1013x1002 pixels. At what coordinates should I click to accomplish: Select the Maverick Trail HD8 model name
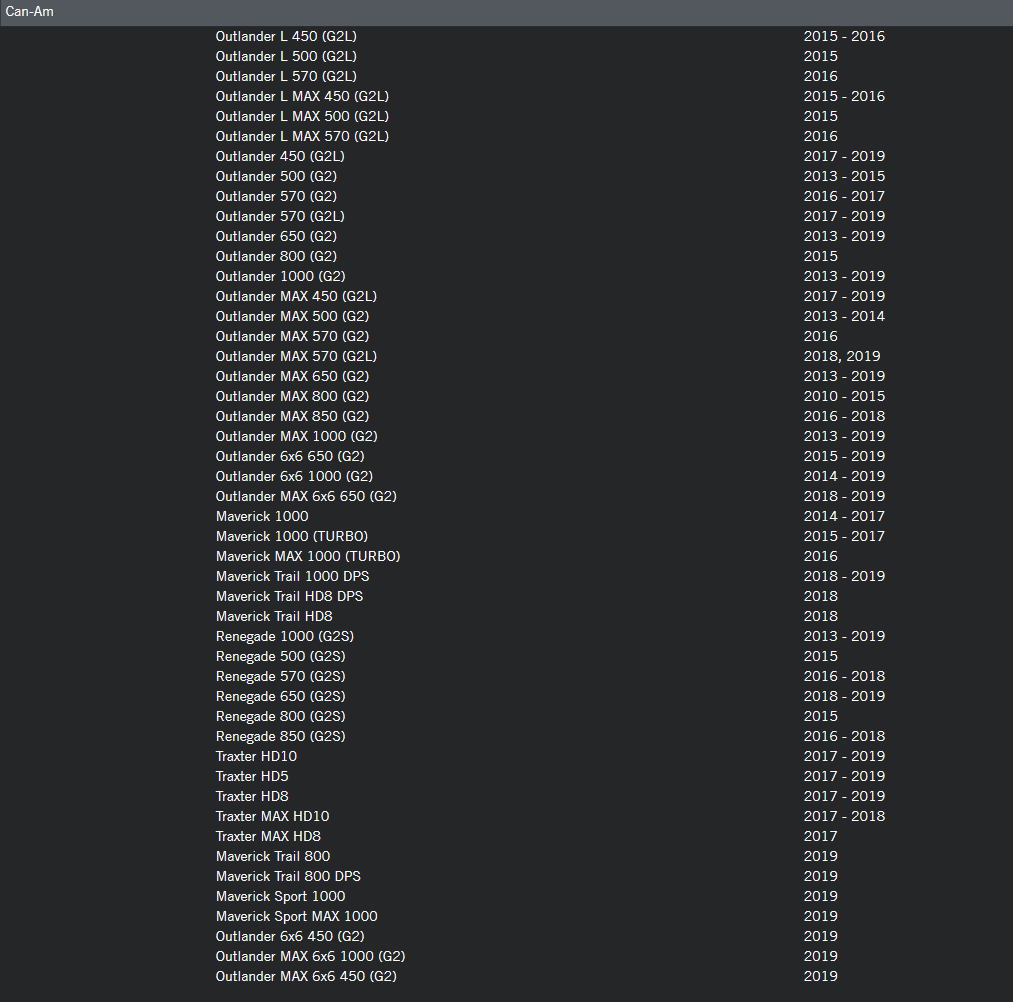[274, 617]
